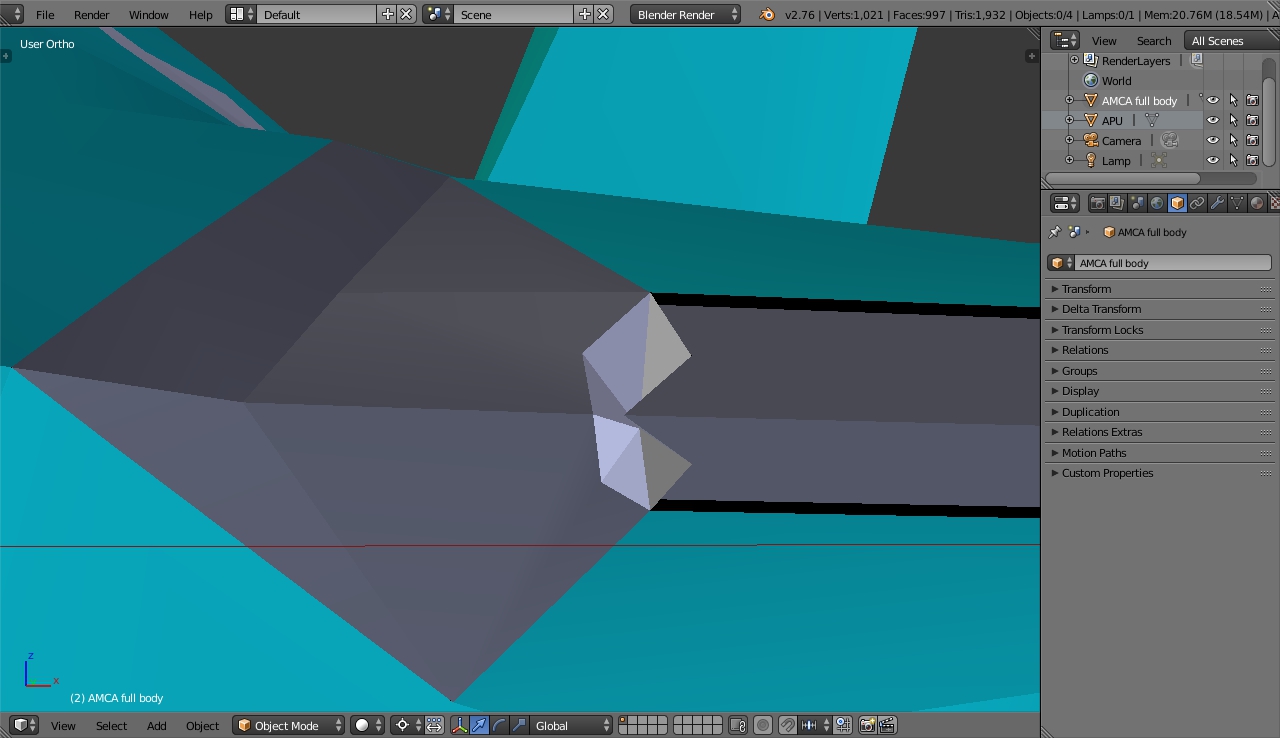The image size is (1280, 738).
Task: Expand the Duplication panel
Action: pyautogui.click(x=1160, y=411)
